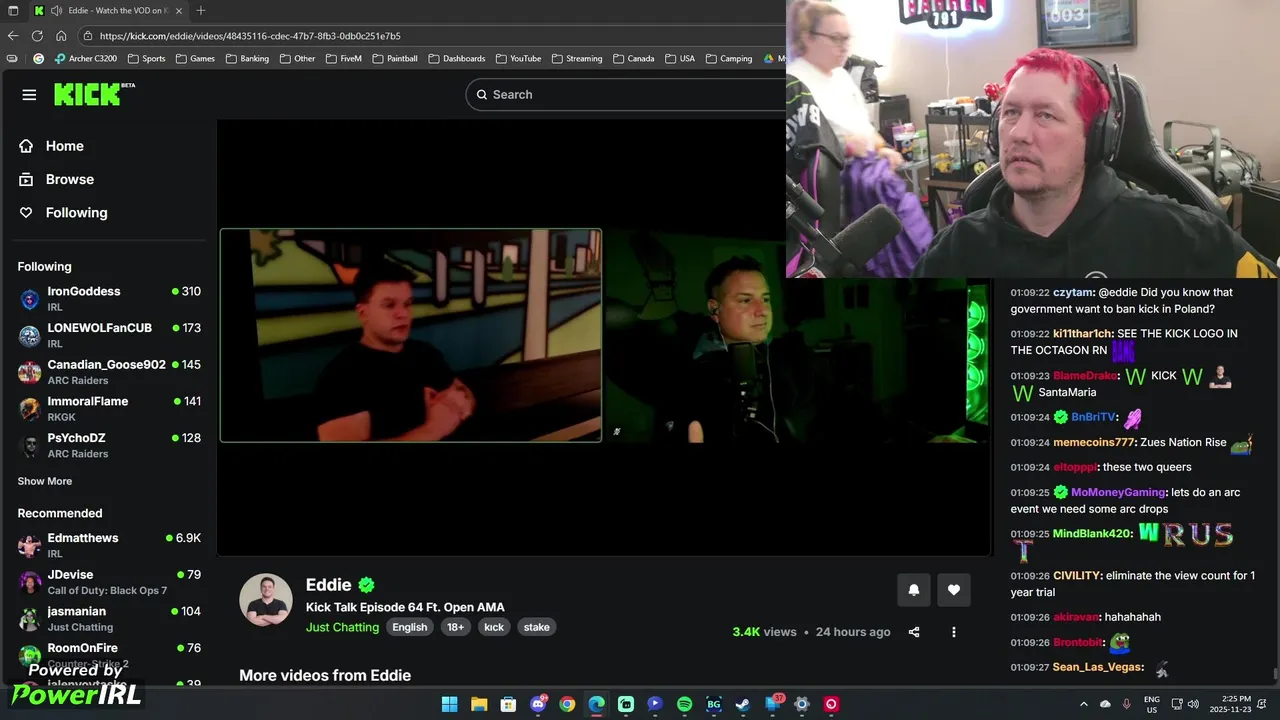Open Edmatthews recommended channel

(109, 545)
